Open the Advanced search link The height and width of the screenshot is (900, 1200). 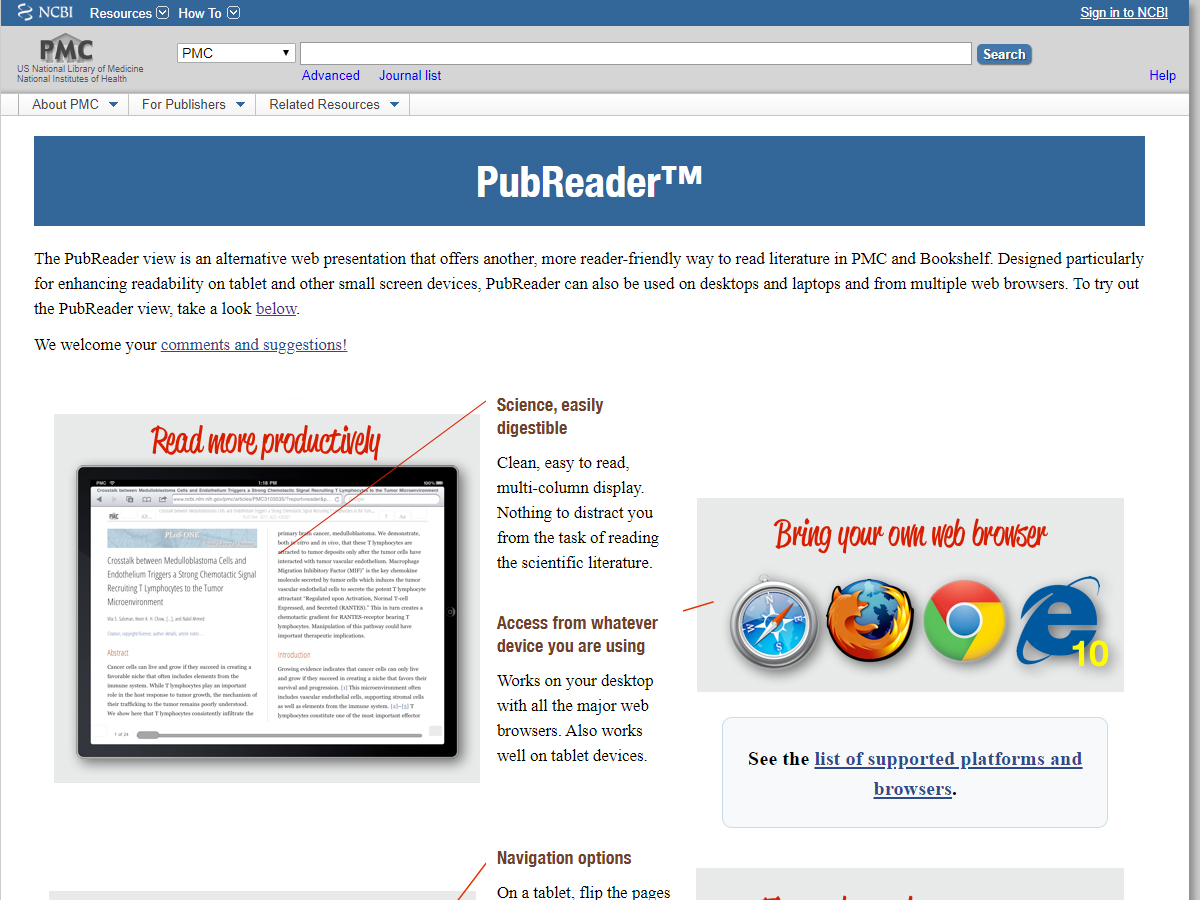tap(330, 75)
